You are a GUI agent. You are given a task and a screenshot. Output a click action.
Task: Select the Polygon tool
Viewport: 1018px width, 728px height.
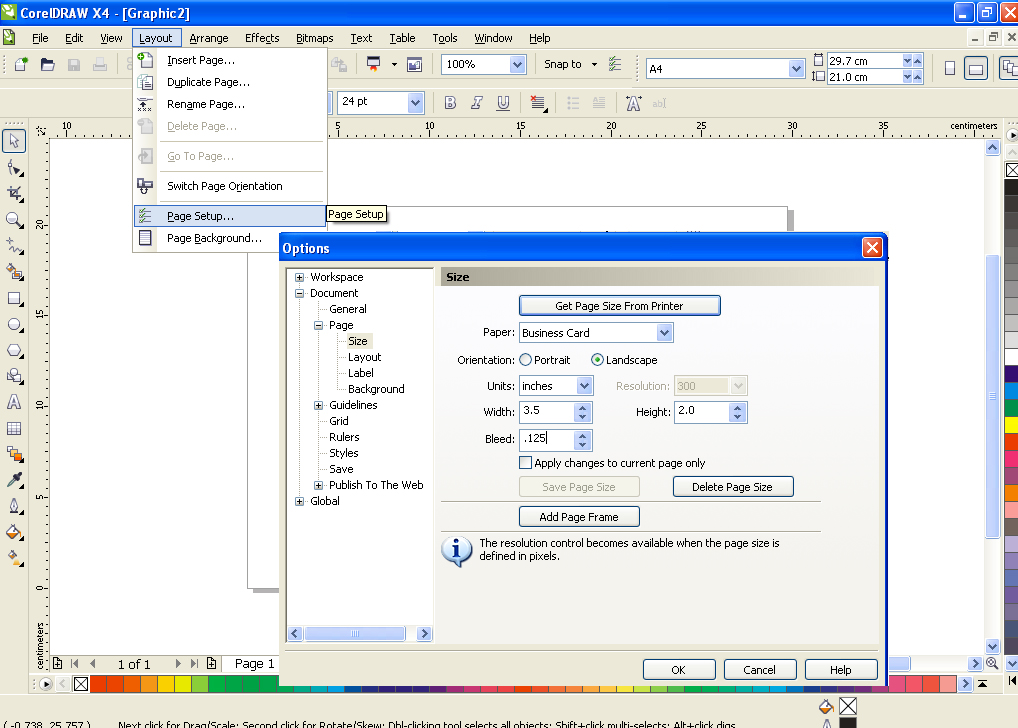point(14,351)
